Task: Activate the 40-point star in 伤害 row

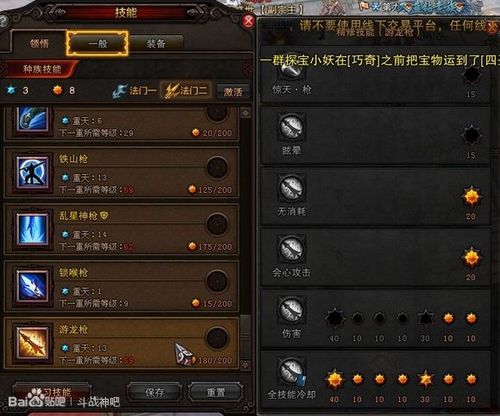Action: click(x=334, y=318)
